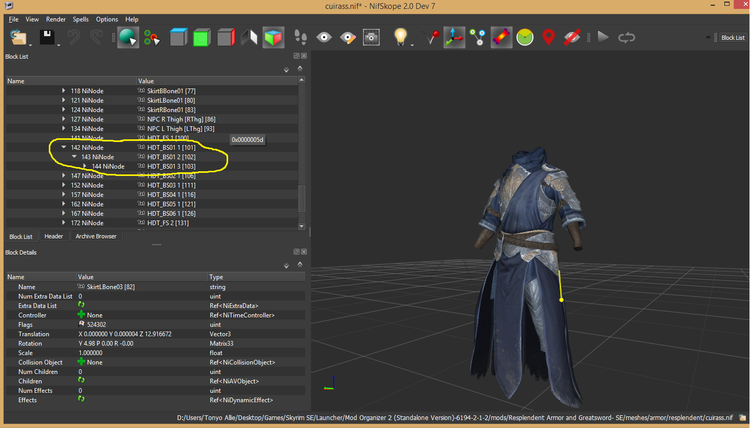This screenshot has width=750, height=430.
Task: Enable Walk mode footprints icon
Action: pos(300,37)
